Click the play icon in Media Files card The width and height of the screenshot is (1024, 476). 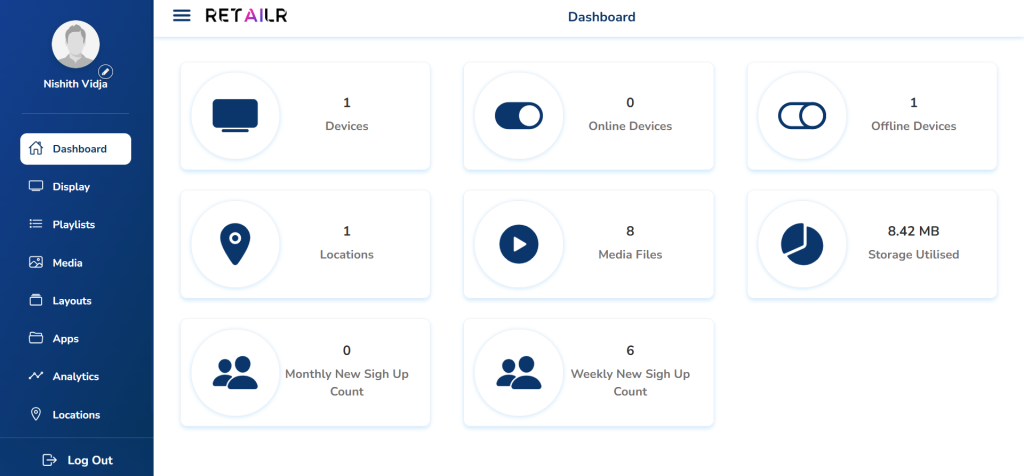tap(519, 244)
